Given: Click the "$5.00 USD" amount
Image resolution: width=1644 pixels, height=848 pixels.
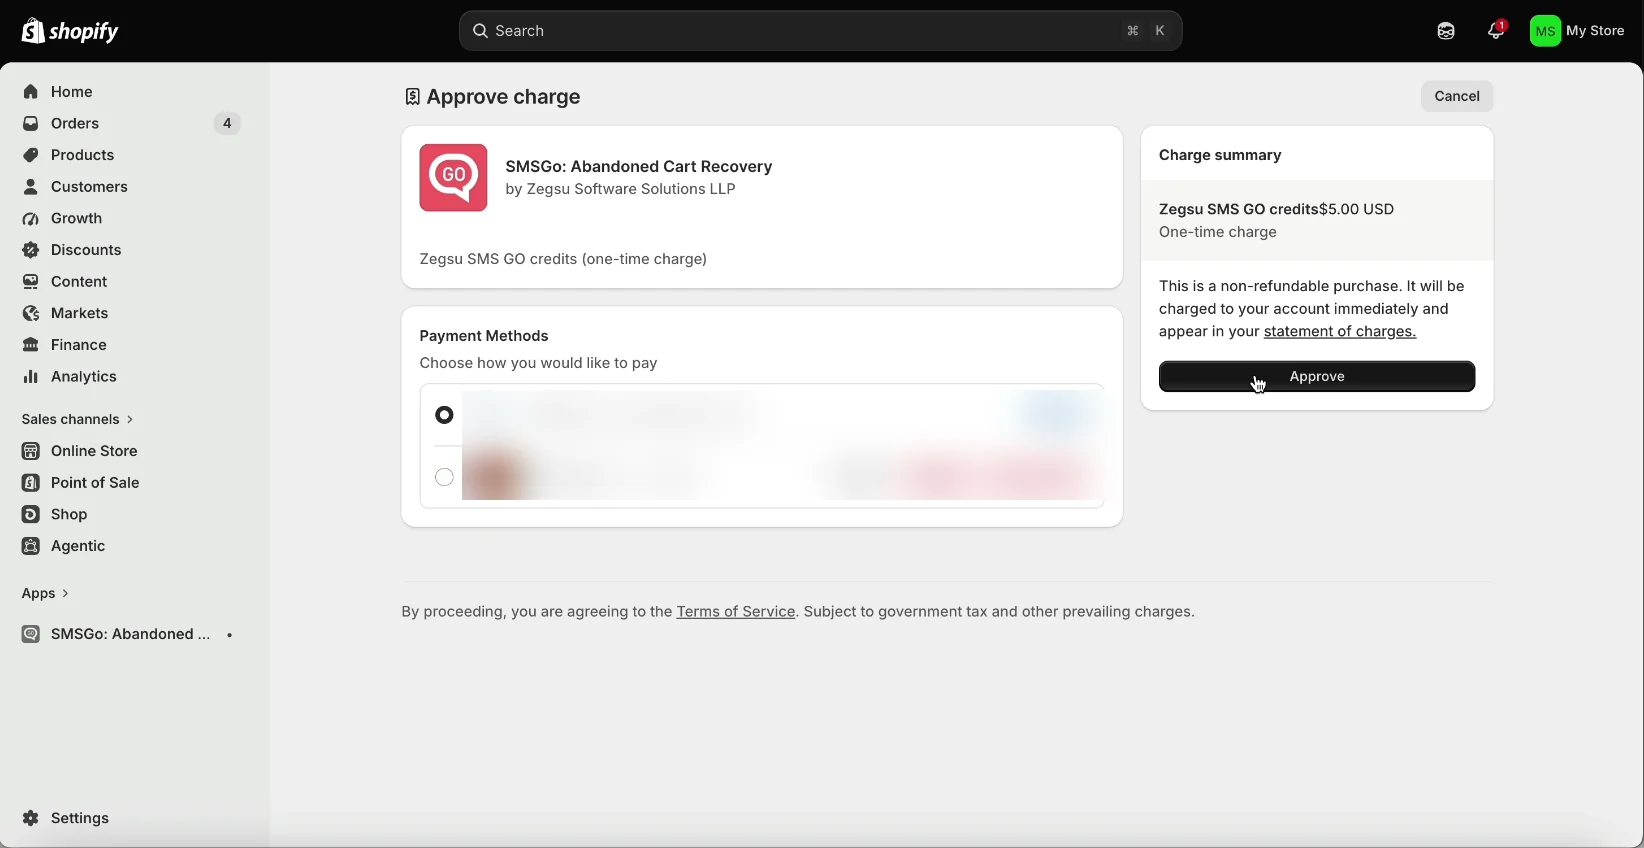Looking at the screenshot, I should 1357,210.
